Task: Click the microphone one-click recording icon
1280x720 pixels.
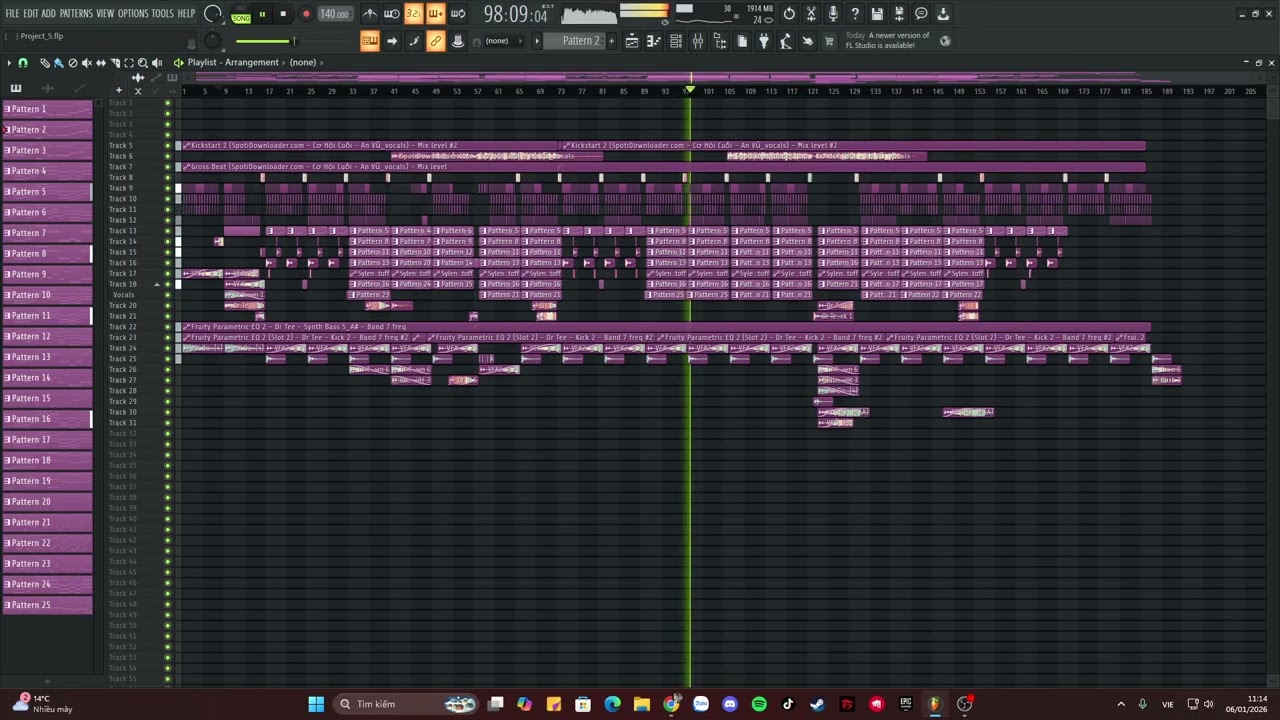Action: tap(833, 14)
